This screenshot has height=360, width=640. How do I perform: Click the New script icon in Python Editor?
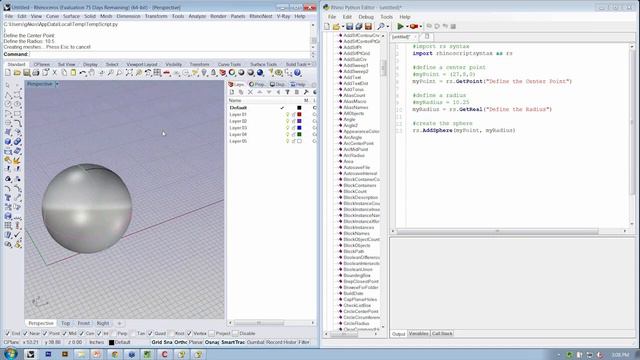[x=327, y=26]
